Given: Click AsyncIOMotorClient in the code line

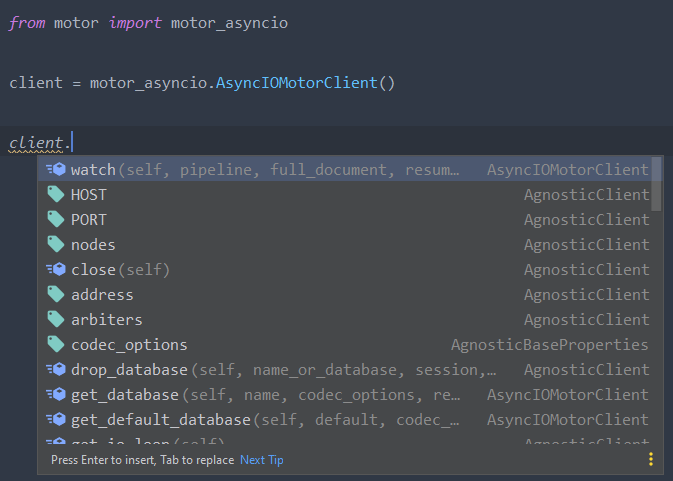Looking at the screenshot, I should (297, 83).
